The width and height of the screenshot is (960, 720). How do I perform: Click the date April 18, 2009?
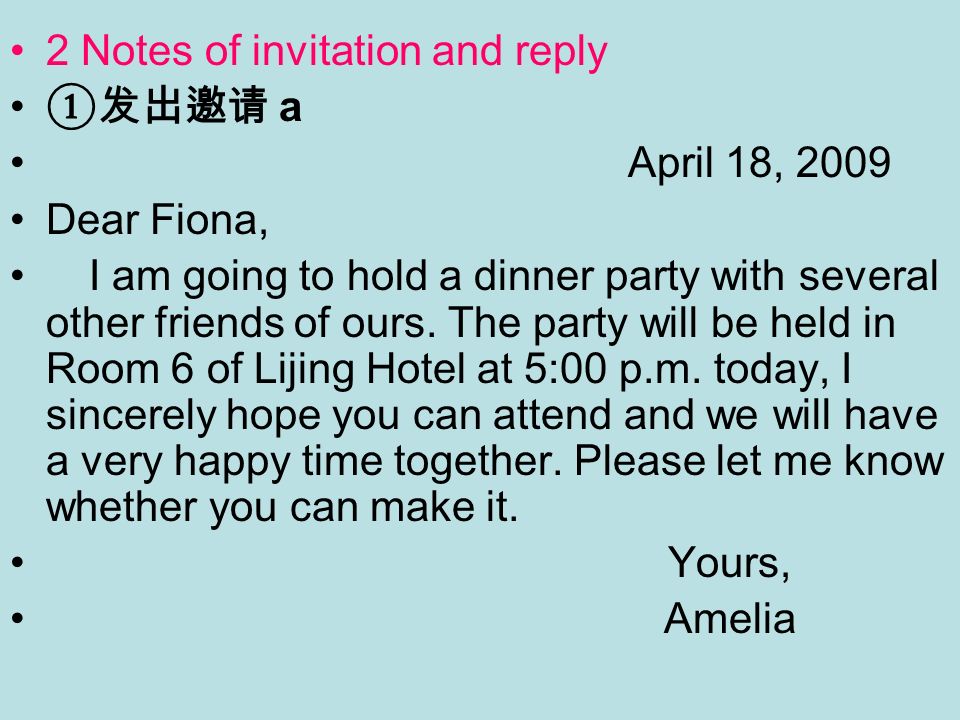(759, 163)
